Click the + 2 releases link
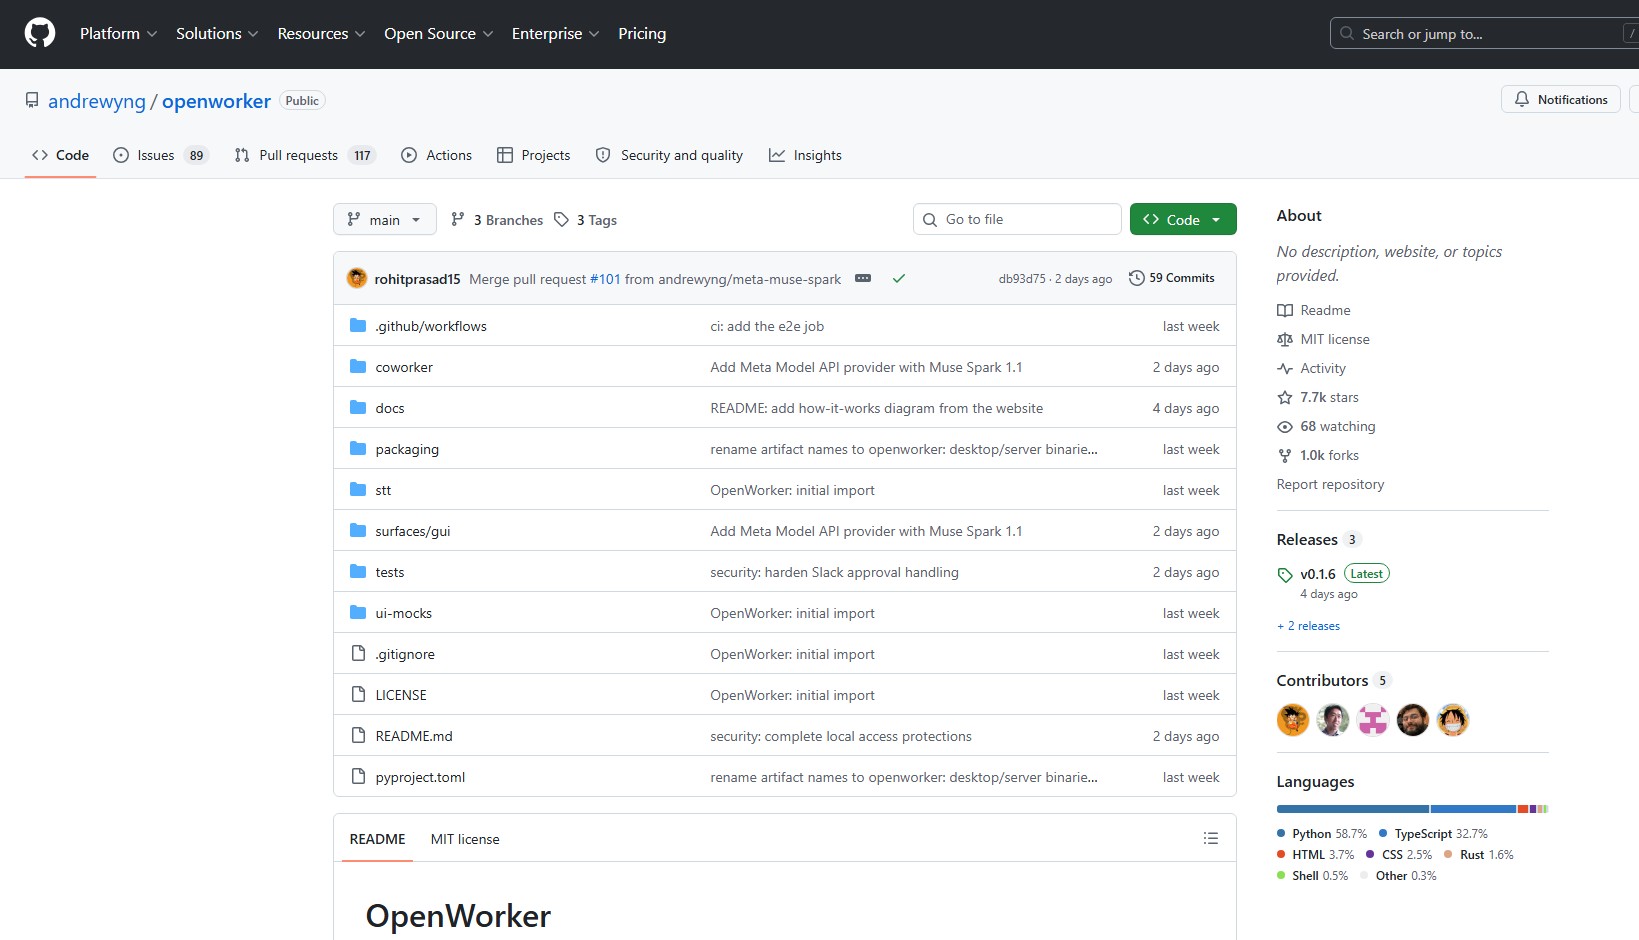Image resolution: width=1639 pixels, height=940 pixels. coord(1308,626)
